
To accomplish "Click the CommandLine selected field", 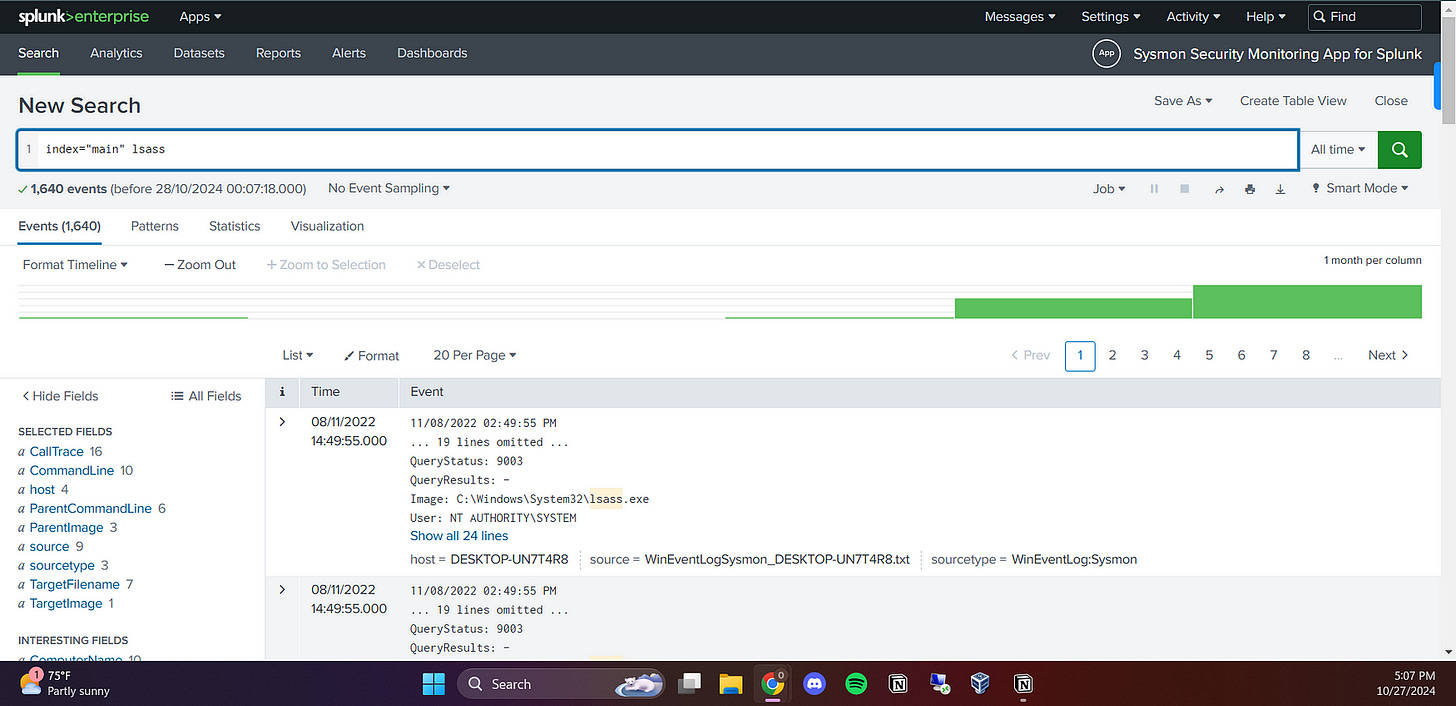I will (x=72, y=471).
